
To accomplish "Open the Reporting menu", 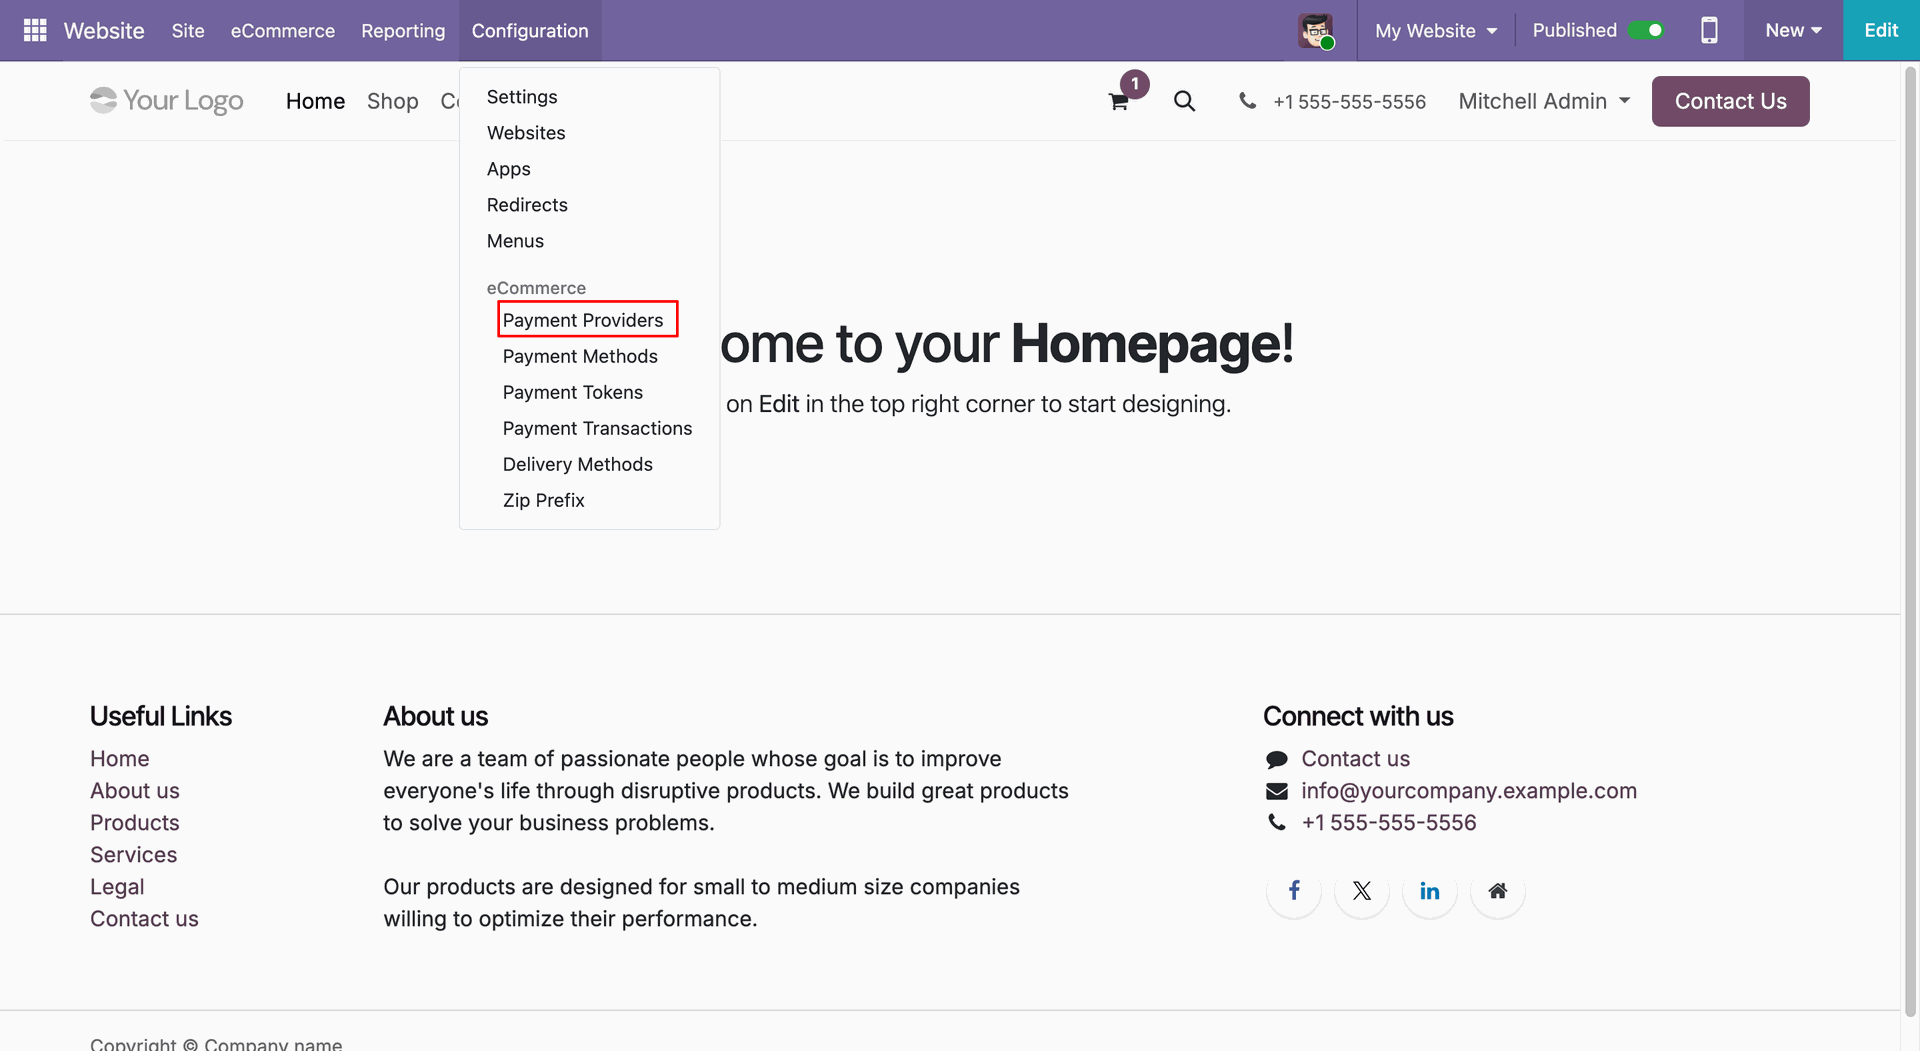I will tap(403, 30).
